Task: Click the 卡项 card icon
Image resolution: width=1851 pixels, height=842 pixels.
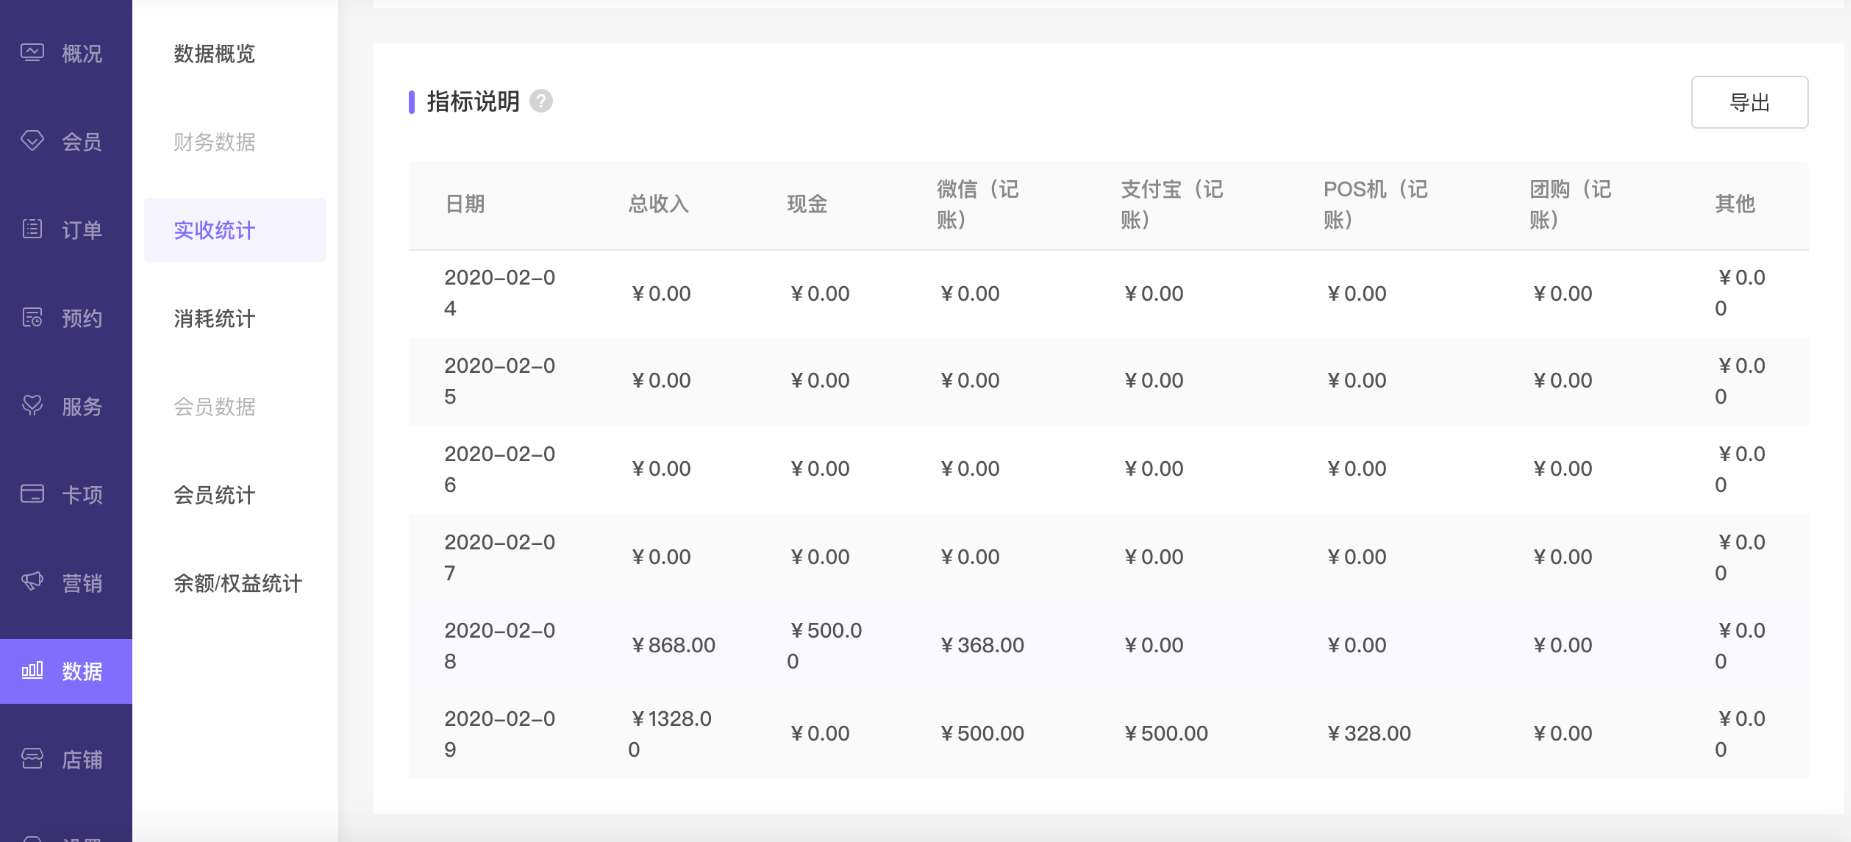Action: [32, 494]
